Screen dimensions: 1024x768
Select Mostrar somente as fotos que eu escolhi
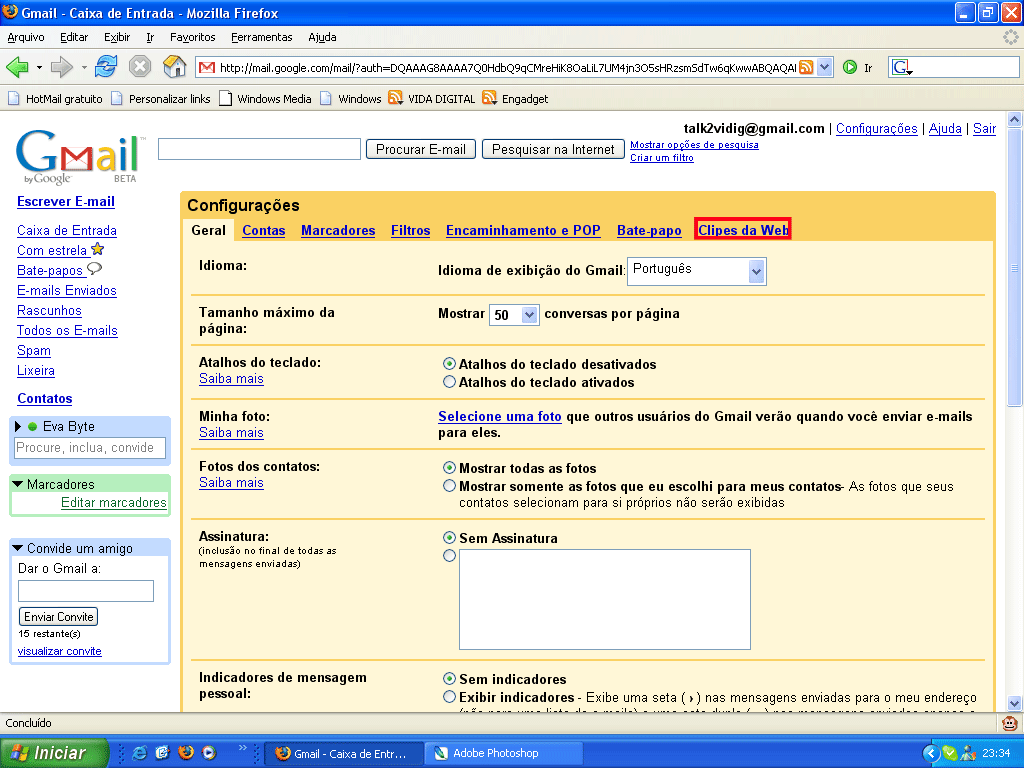449,486
